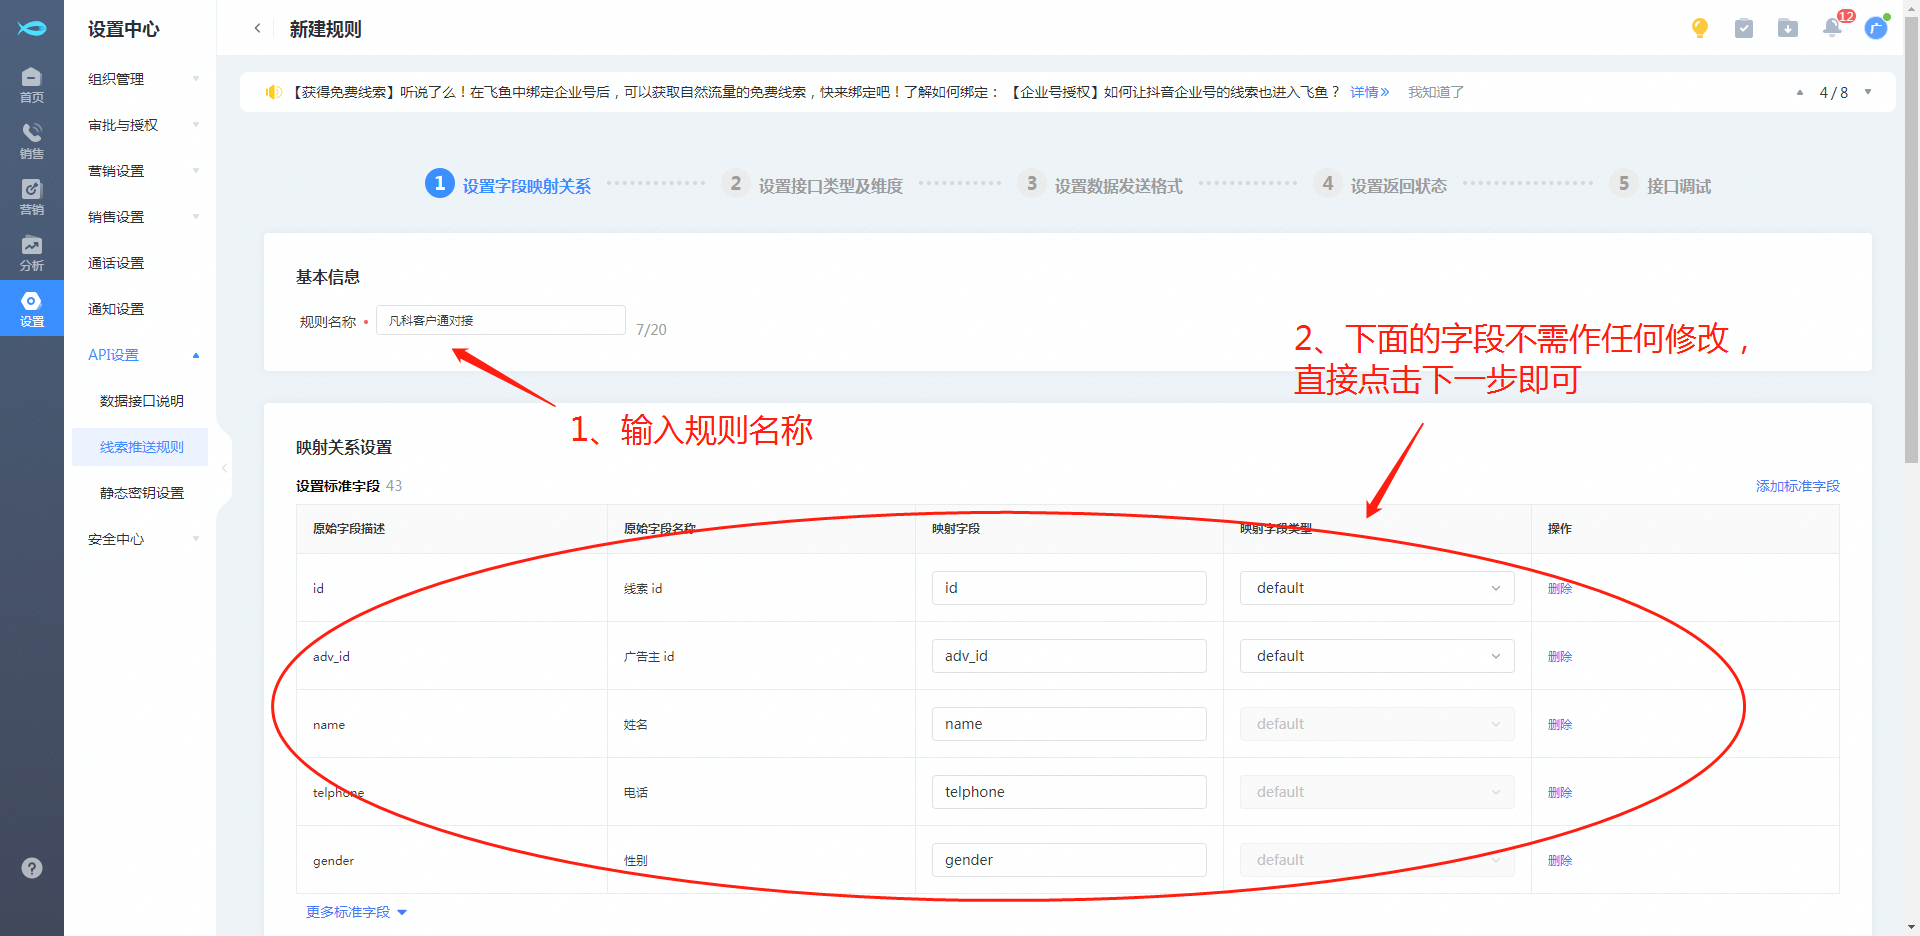Screen dimensions: 1920x936
Task: Click the Feiyu fish logo icon
Action: [x=31, y=28]
